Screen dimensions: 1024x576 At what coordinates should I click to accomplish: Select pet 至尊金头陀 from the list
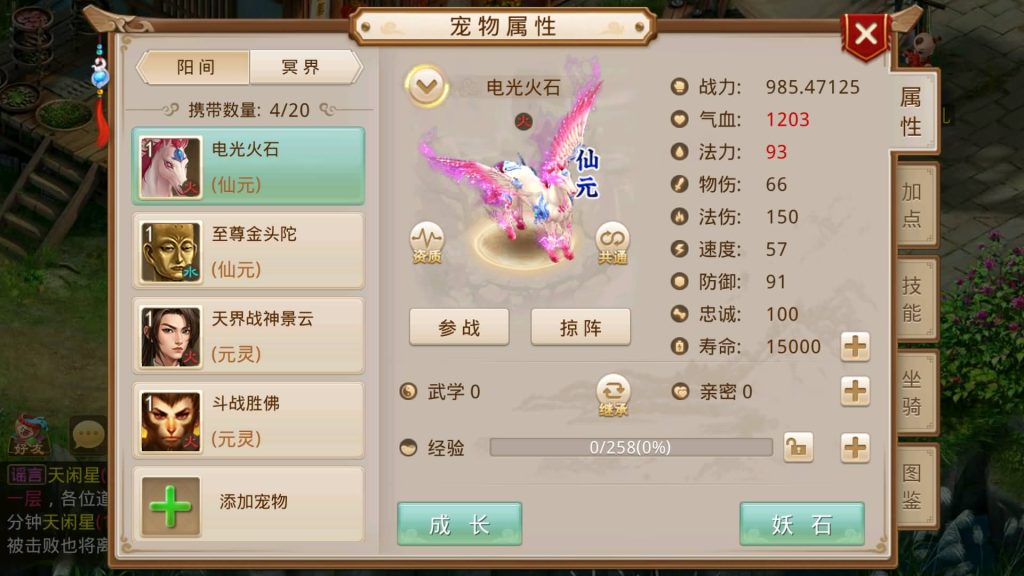click(248, 251)
